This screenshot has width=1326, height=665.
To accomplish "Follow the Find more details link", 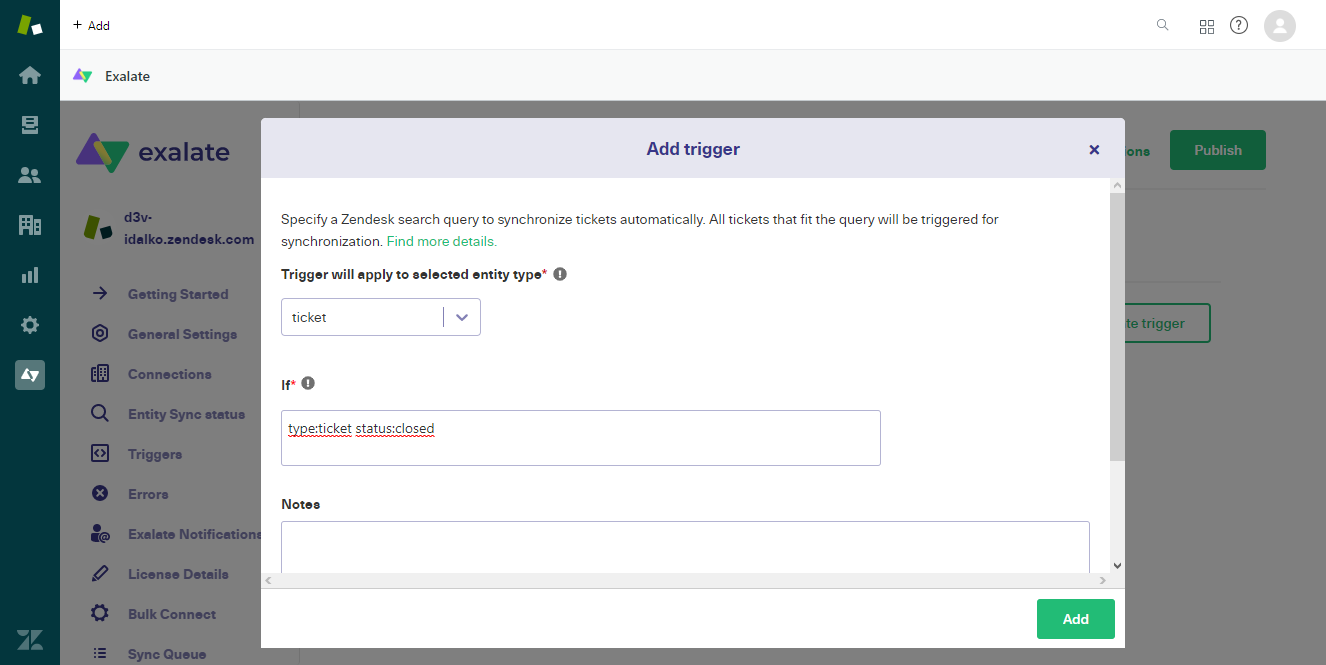I will tap(442, 241).
